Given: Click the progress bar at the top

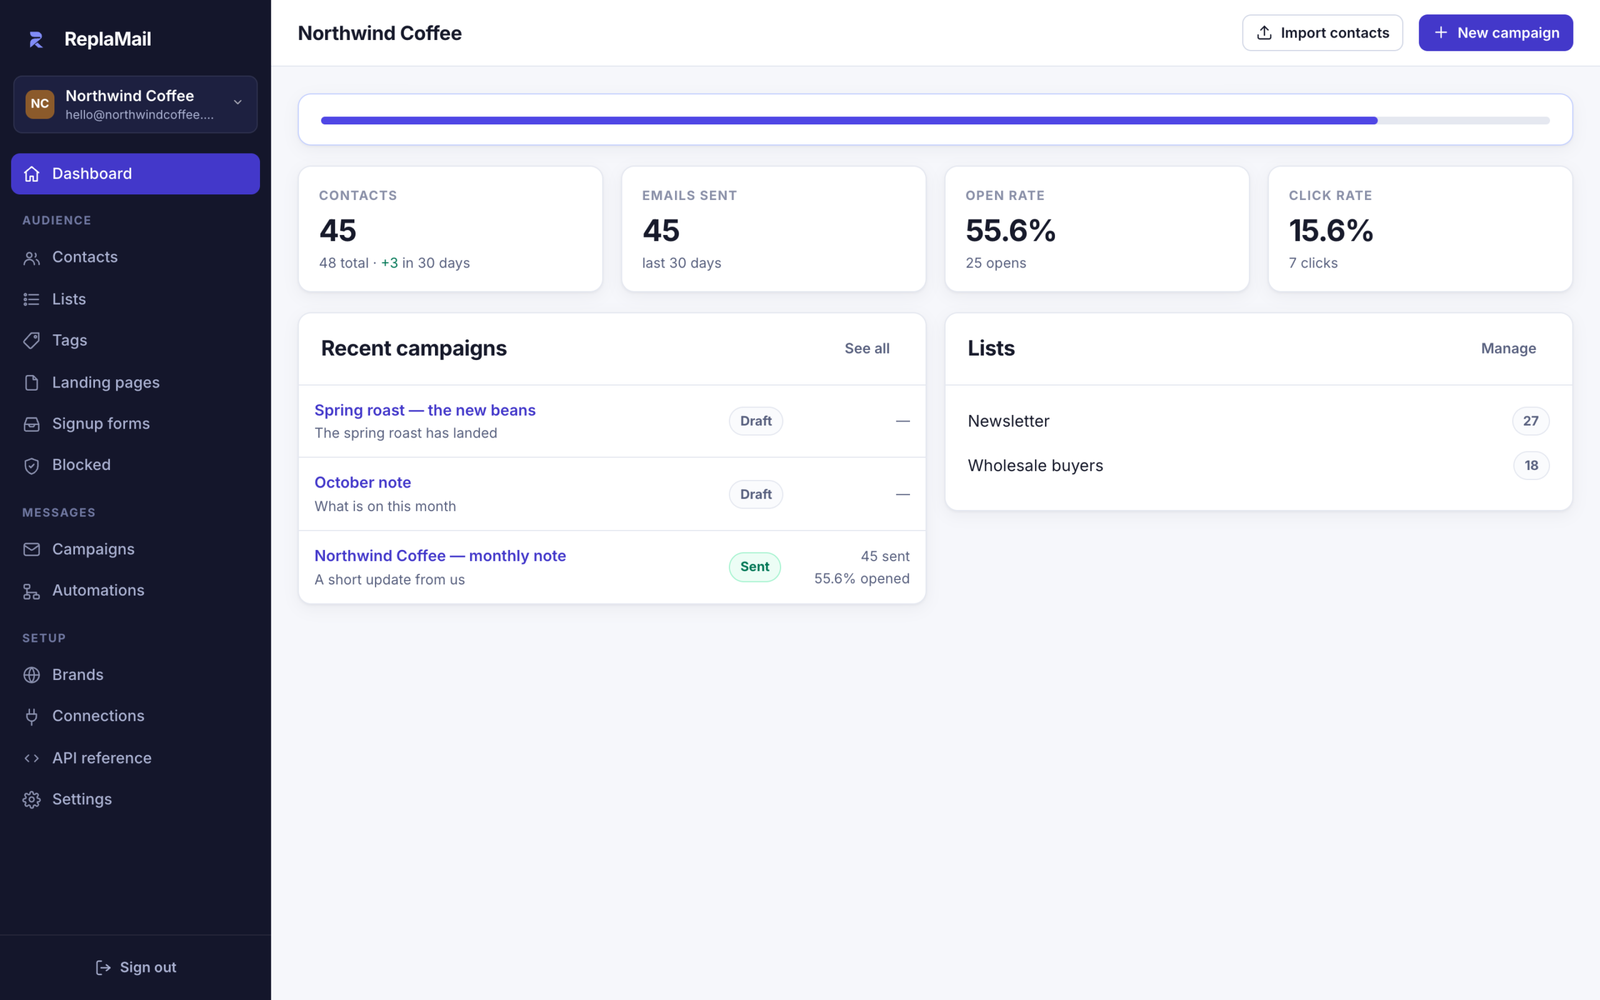Looking at the screenshot, I should click(x=935, y=120).
